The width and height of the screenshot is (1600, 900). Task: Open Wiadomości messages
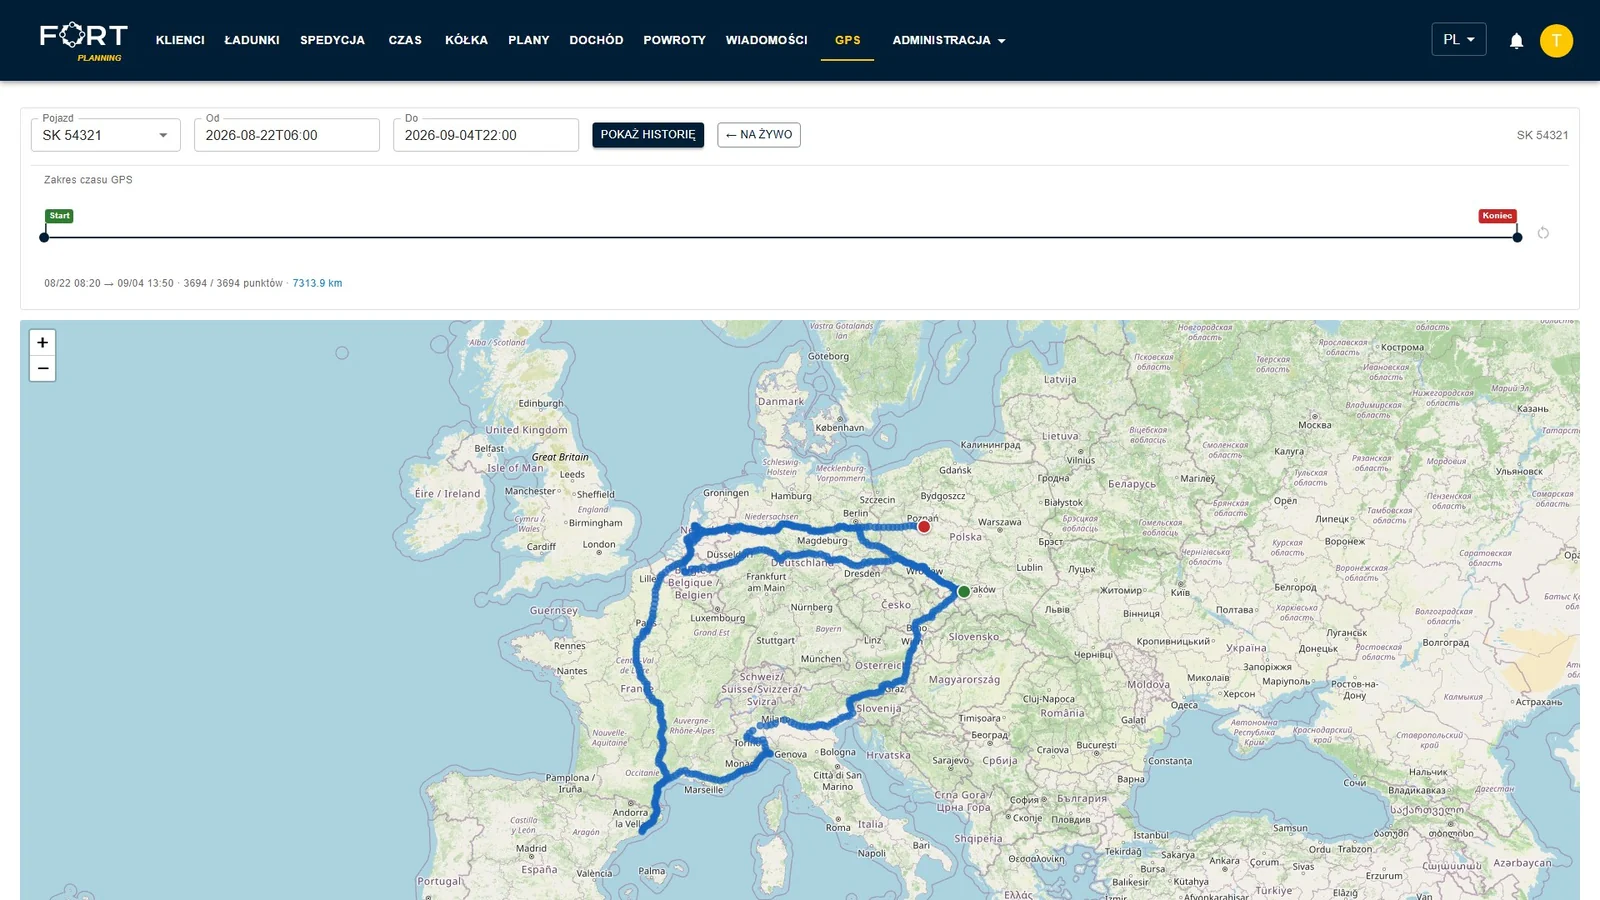click(766, 40)
